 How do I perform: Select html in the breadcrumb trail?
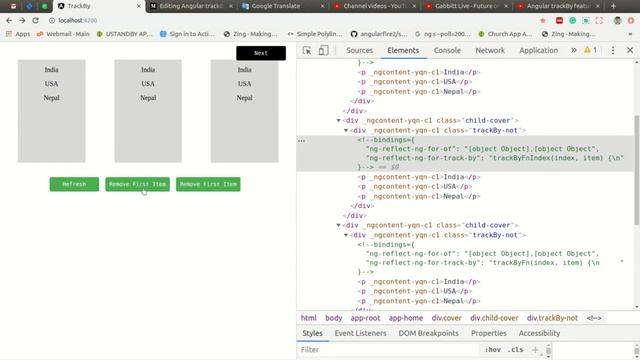[x=309, y=318]
